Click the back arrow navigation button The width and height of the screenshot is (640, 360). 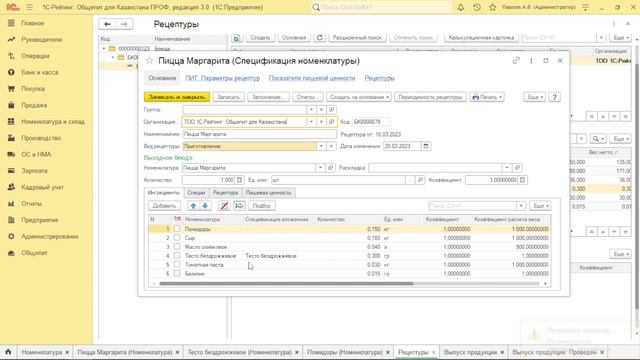click(107, 24)
